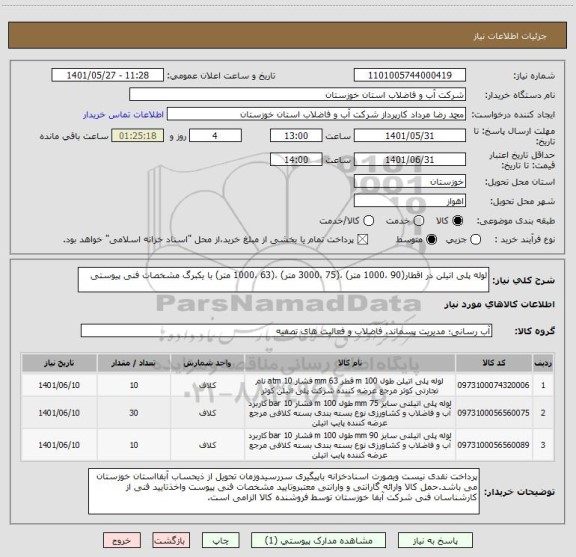Click product code 0973100056560075

coord(493,413)
